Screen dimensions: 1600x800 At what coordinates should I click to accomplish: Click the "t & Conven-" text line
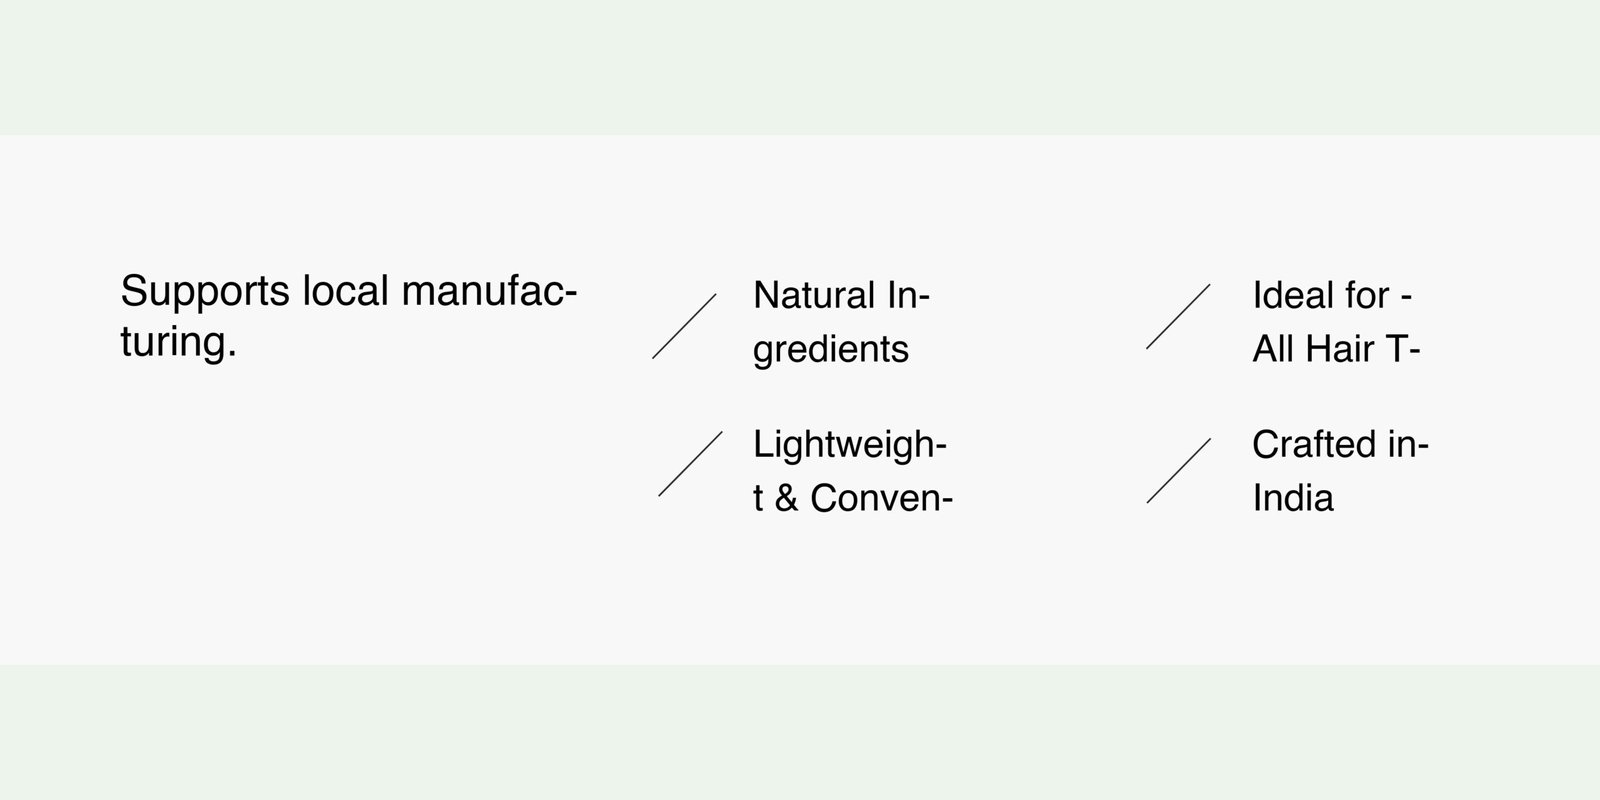tap(852, 498)
